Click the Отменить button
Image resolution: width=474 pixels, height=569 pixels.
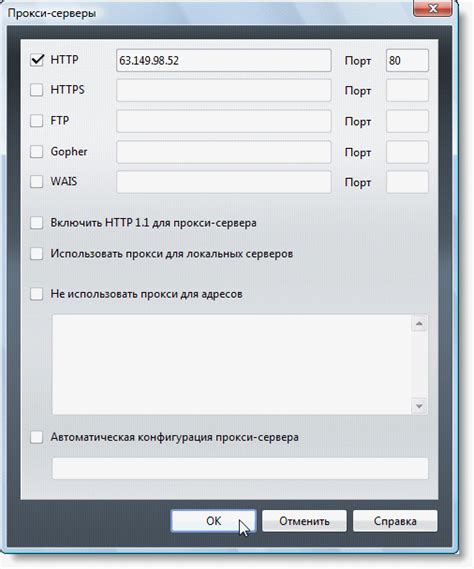click(304, 521)
